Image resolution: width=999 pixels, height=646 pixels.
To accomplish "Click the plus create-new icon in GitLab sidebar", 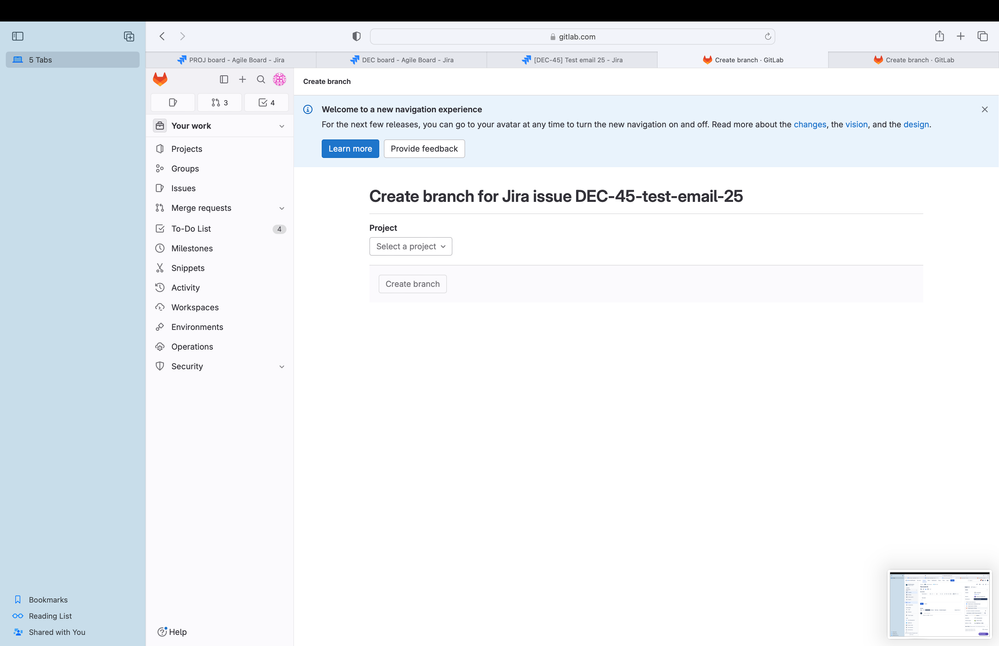I will click(x=242, y=80).
